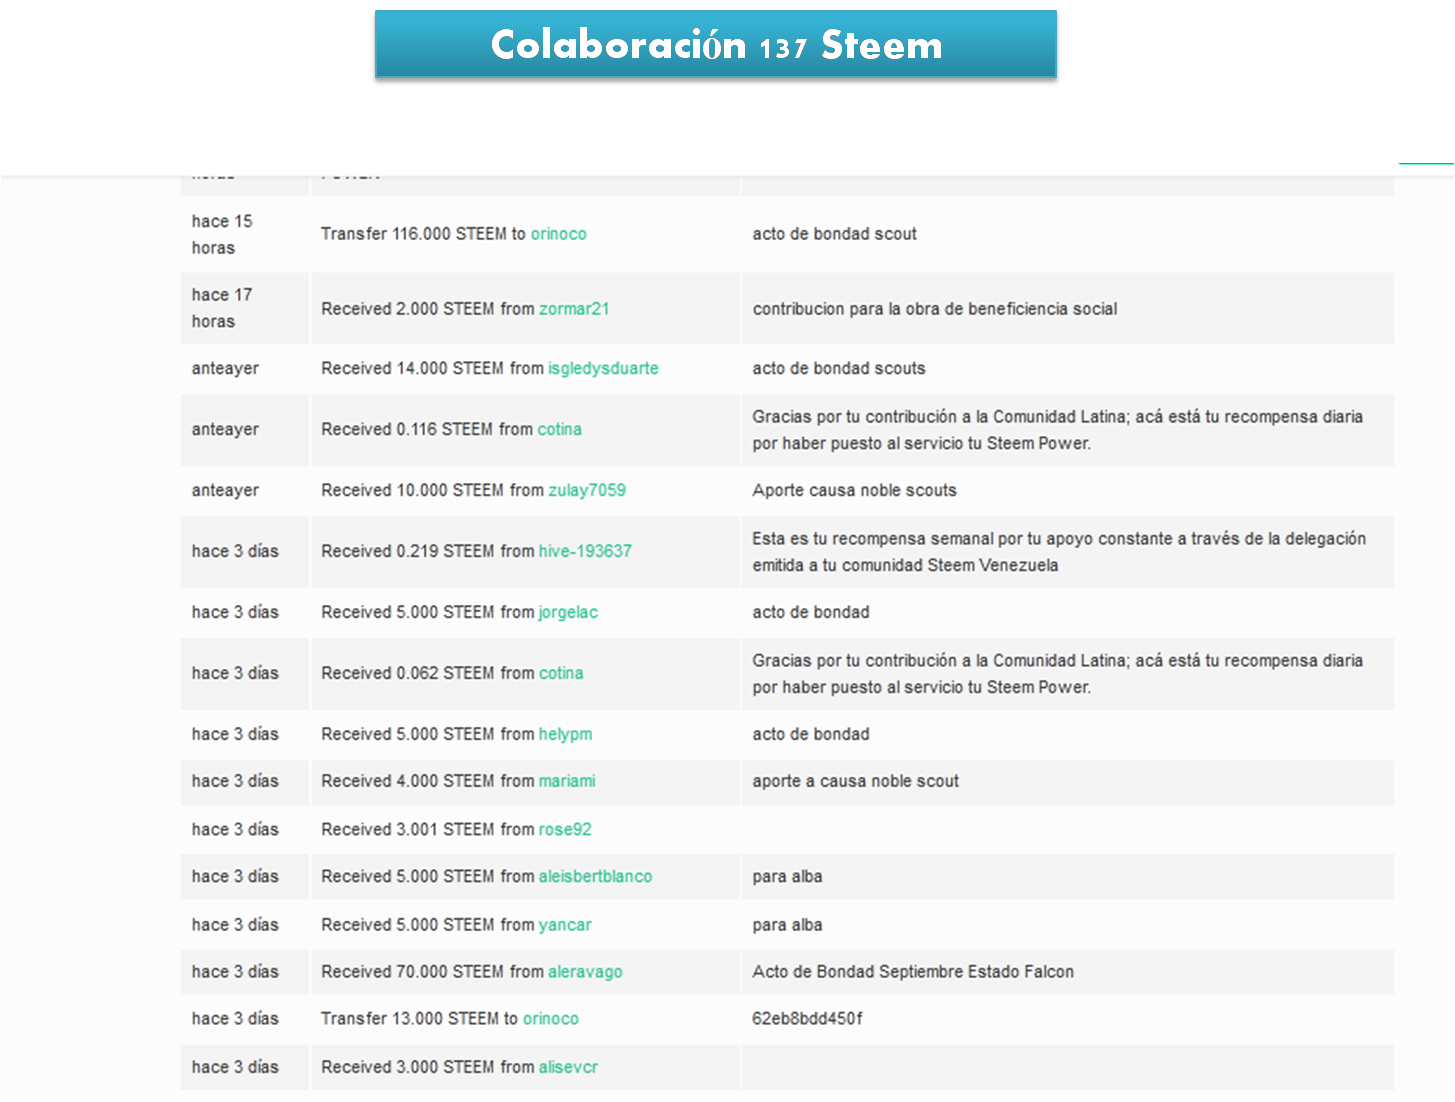Open zormar21's profile link
The width and height of the screenshot is (1455, 1102).
pyautogui.click(x=574, y=309)
